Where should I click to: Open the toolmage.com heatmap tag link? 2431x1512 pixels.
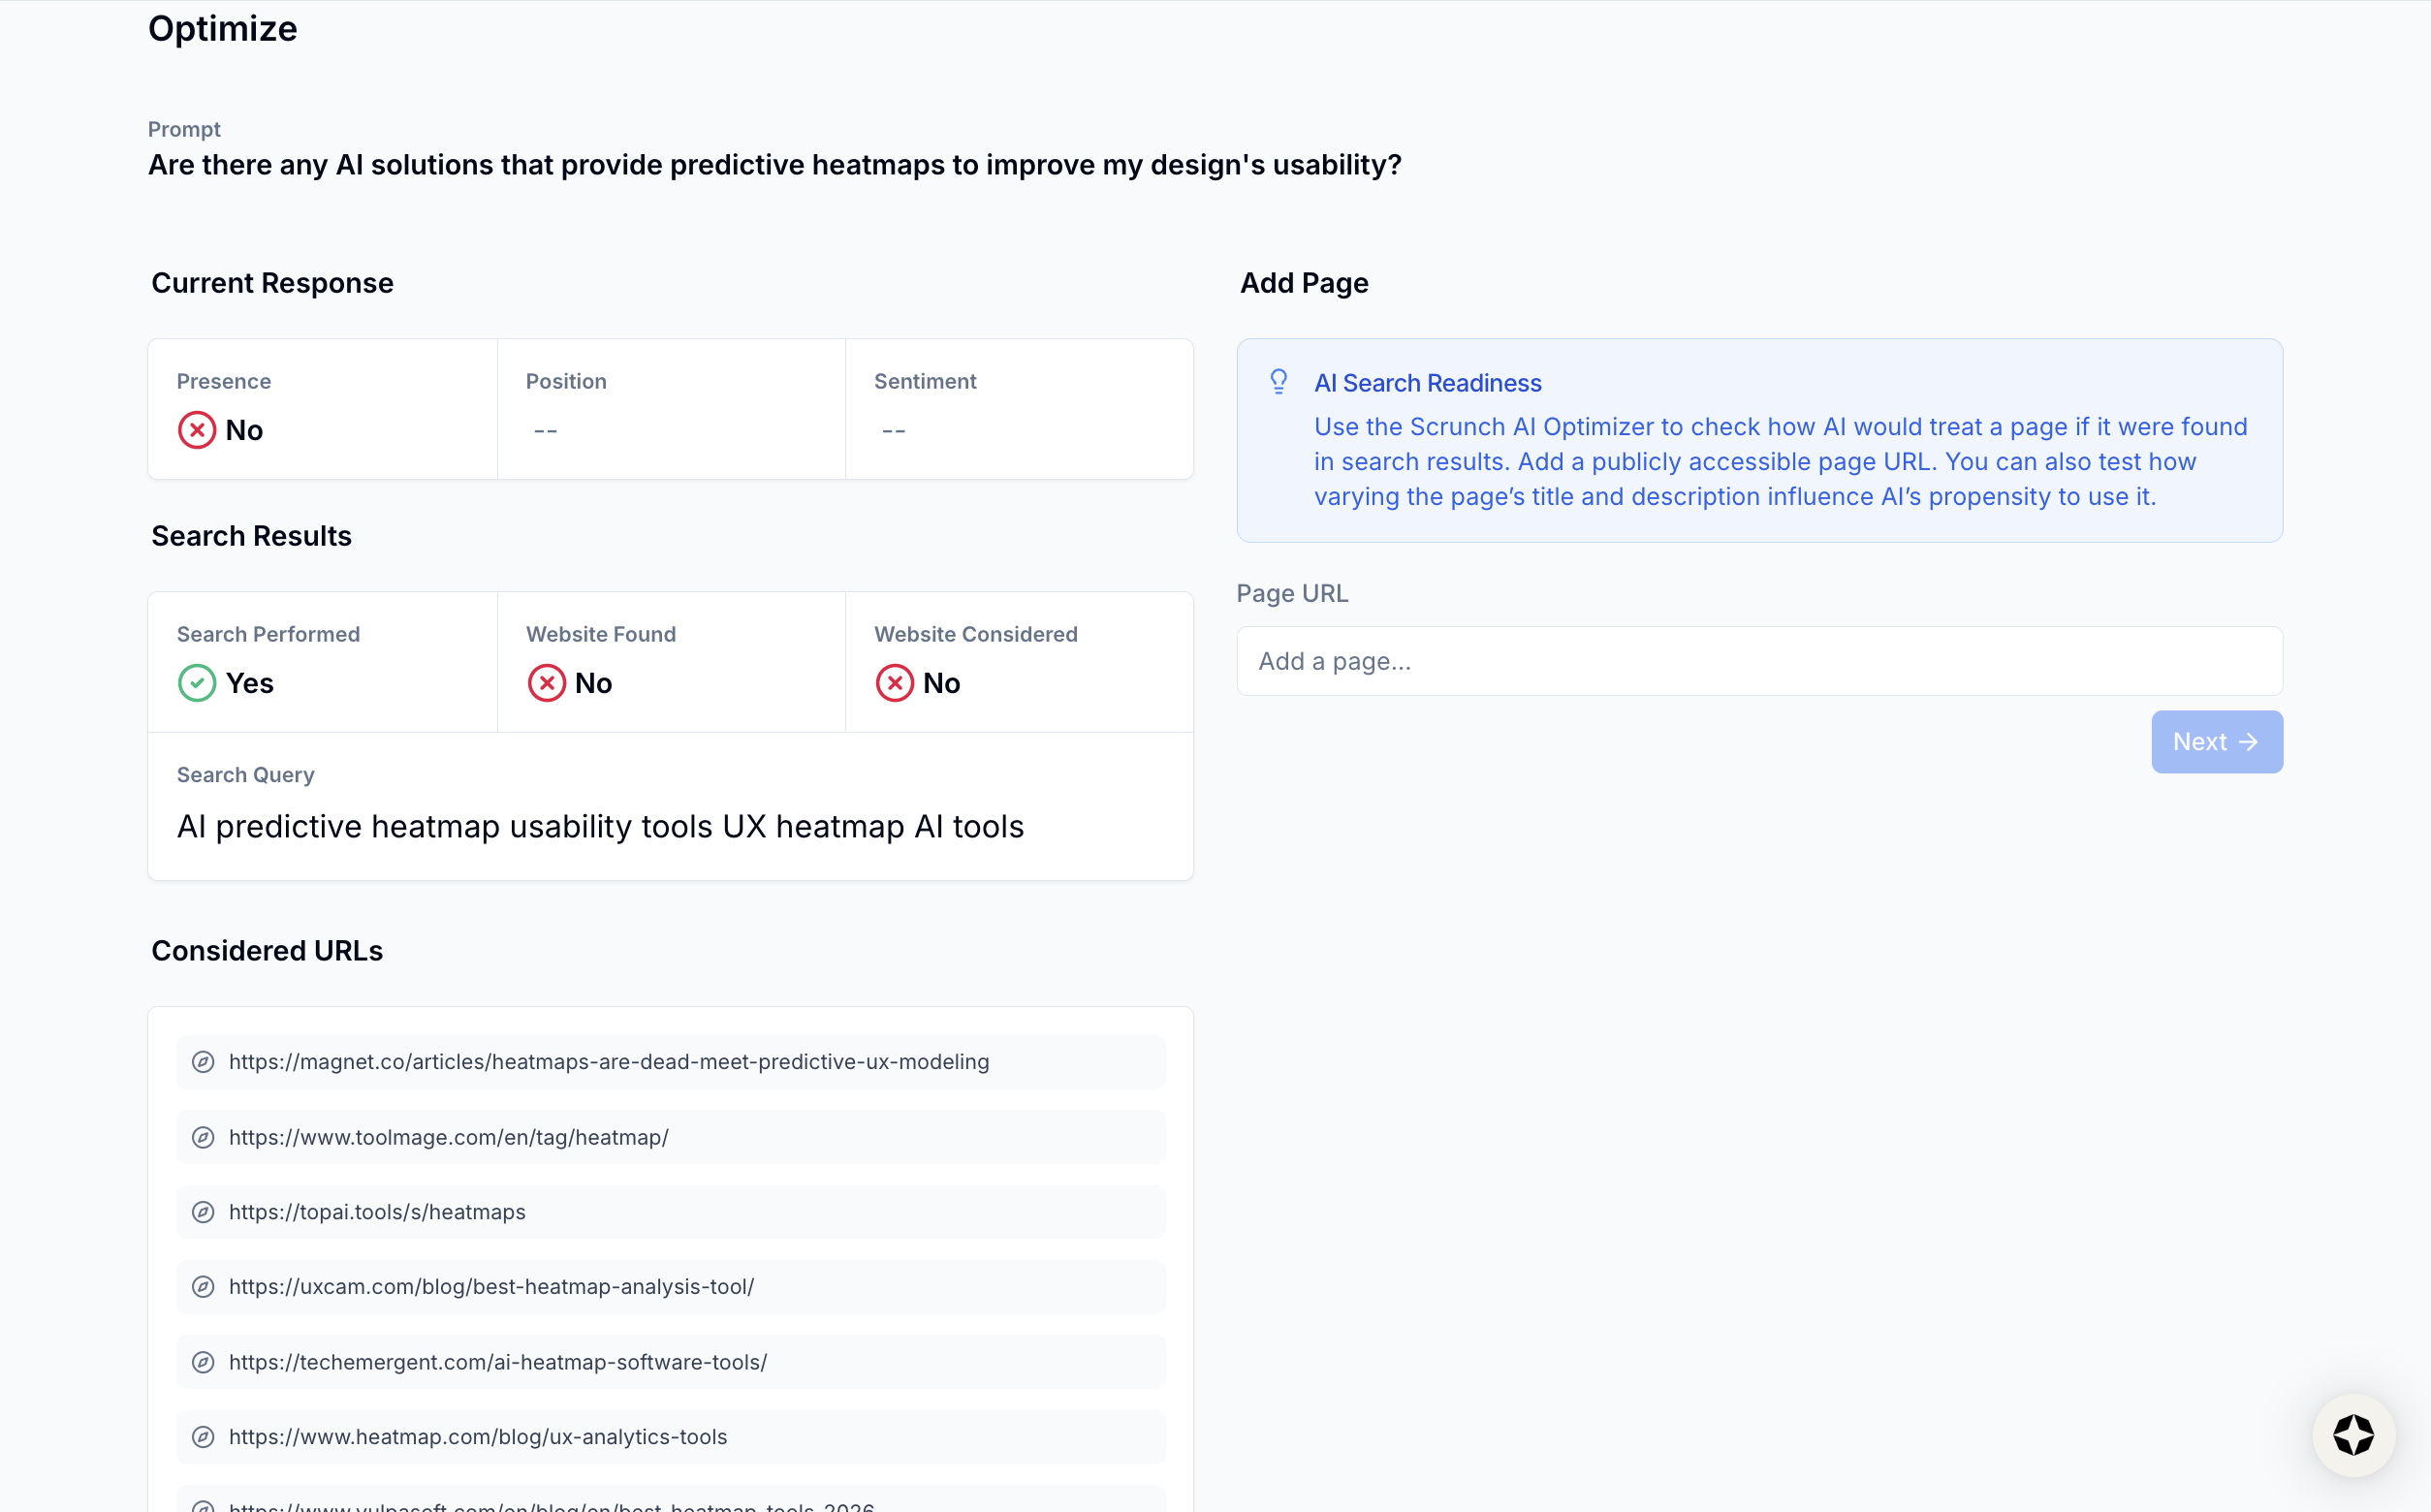coord(448,1137)
